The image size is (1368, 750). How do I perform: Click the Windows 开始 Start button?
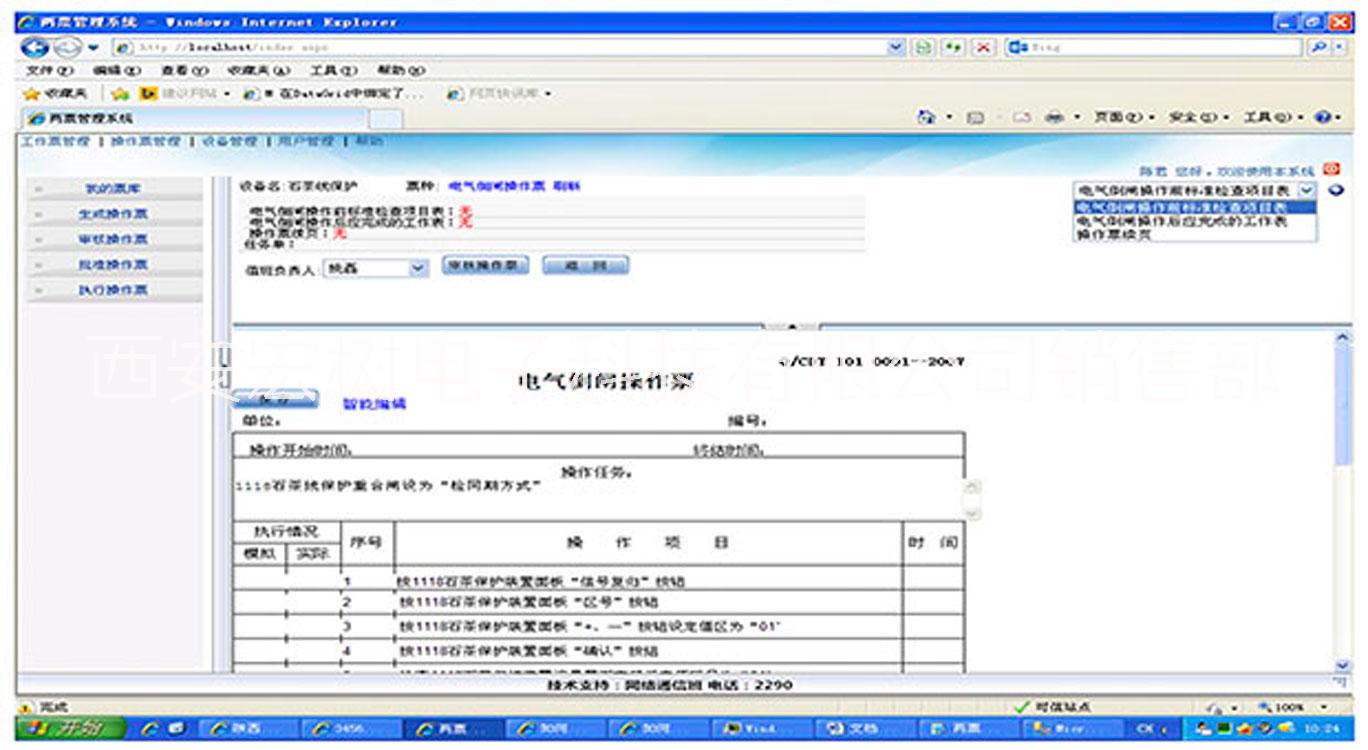coord(71,728)
